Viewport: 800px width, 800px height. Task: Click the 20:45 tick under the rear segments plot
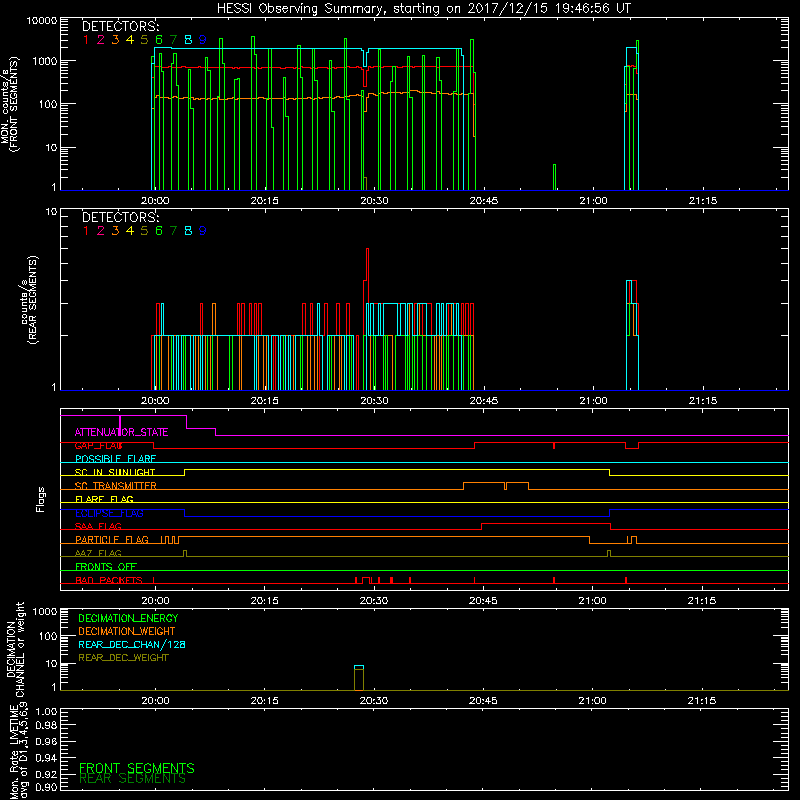[484, 401]
